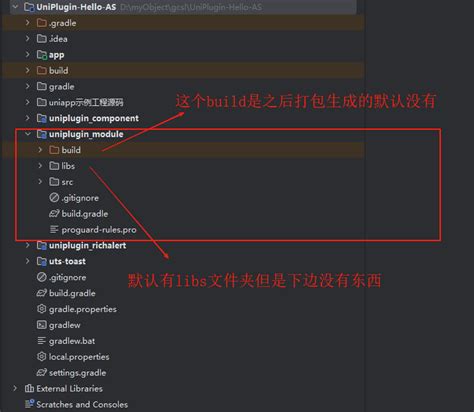The image size is (474, 412).
Task: Expand the uniplugin_richalert module chevron
Action: coord(28,245)
